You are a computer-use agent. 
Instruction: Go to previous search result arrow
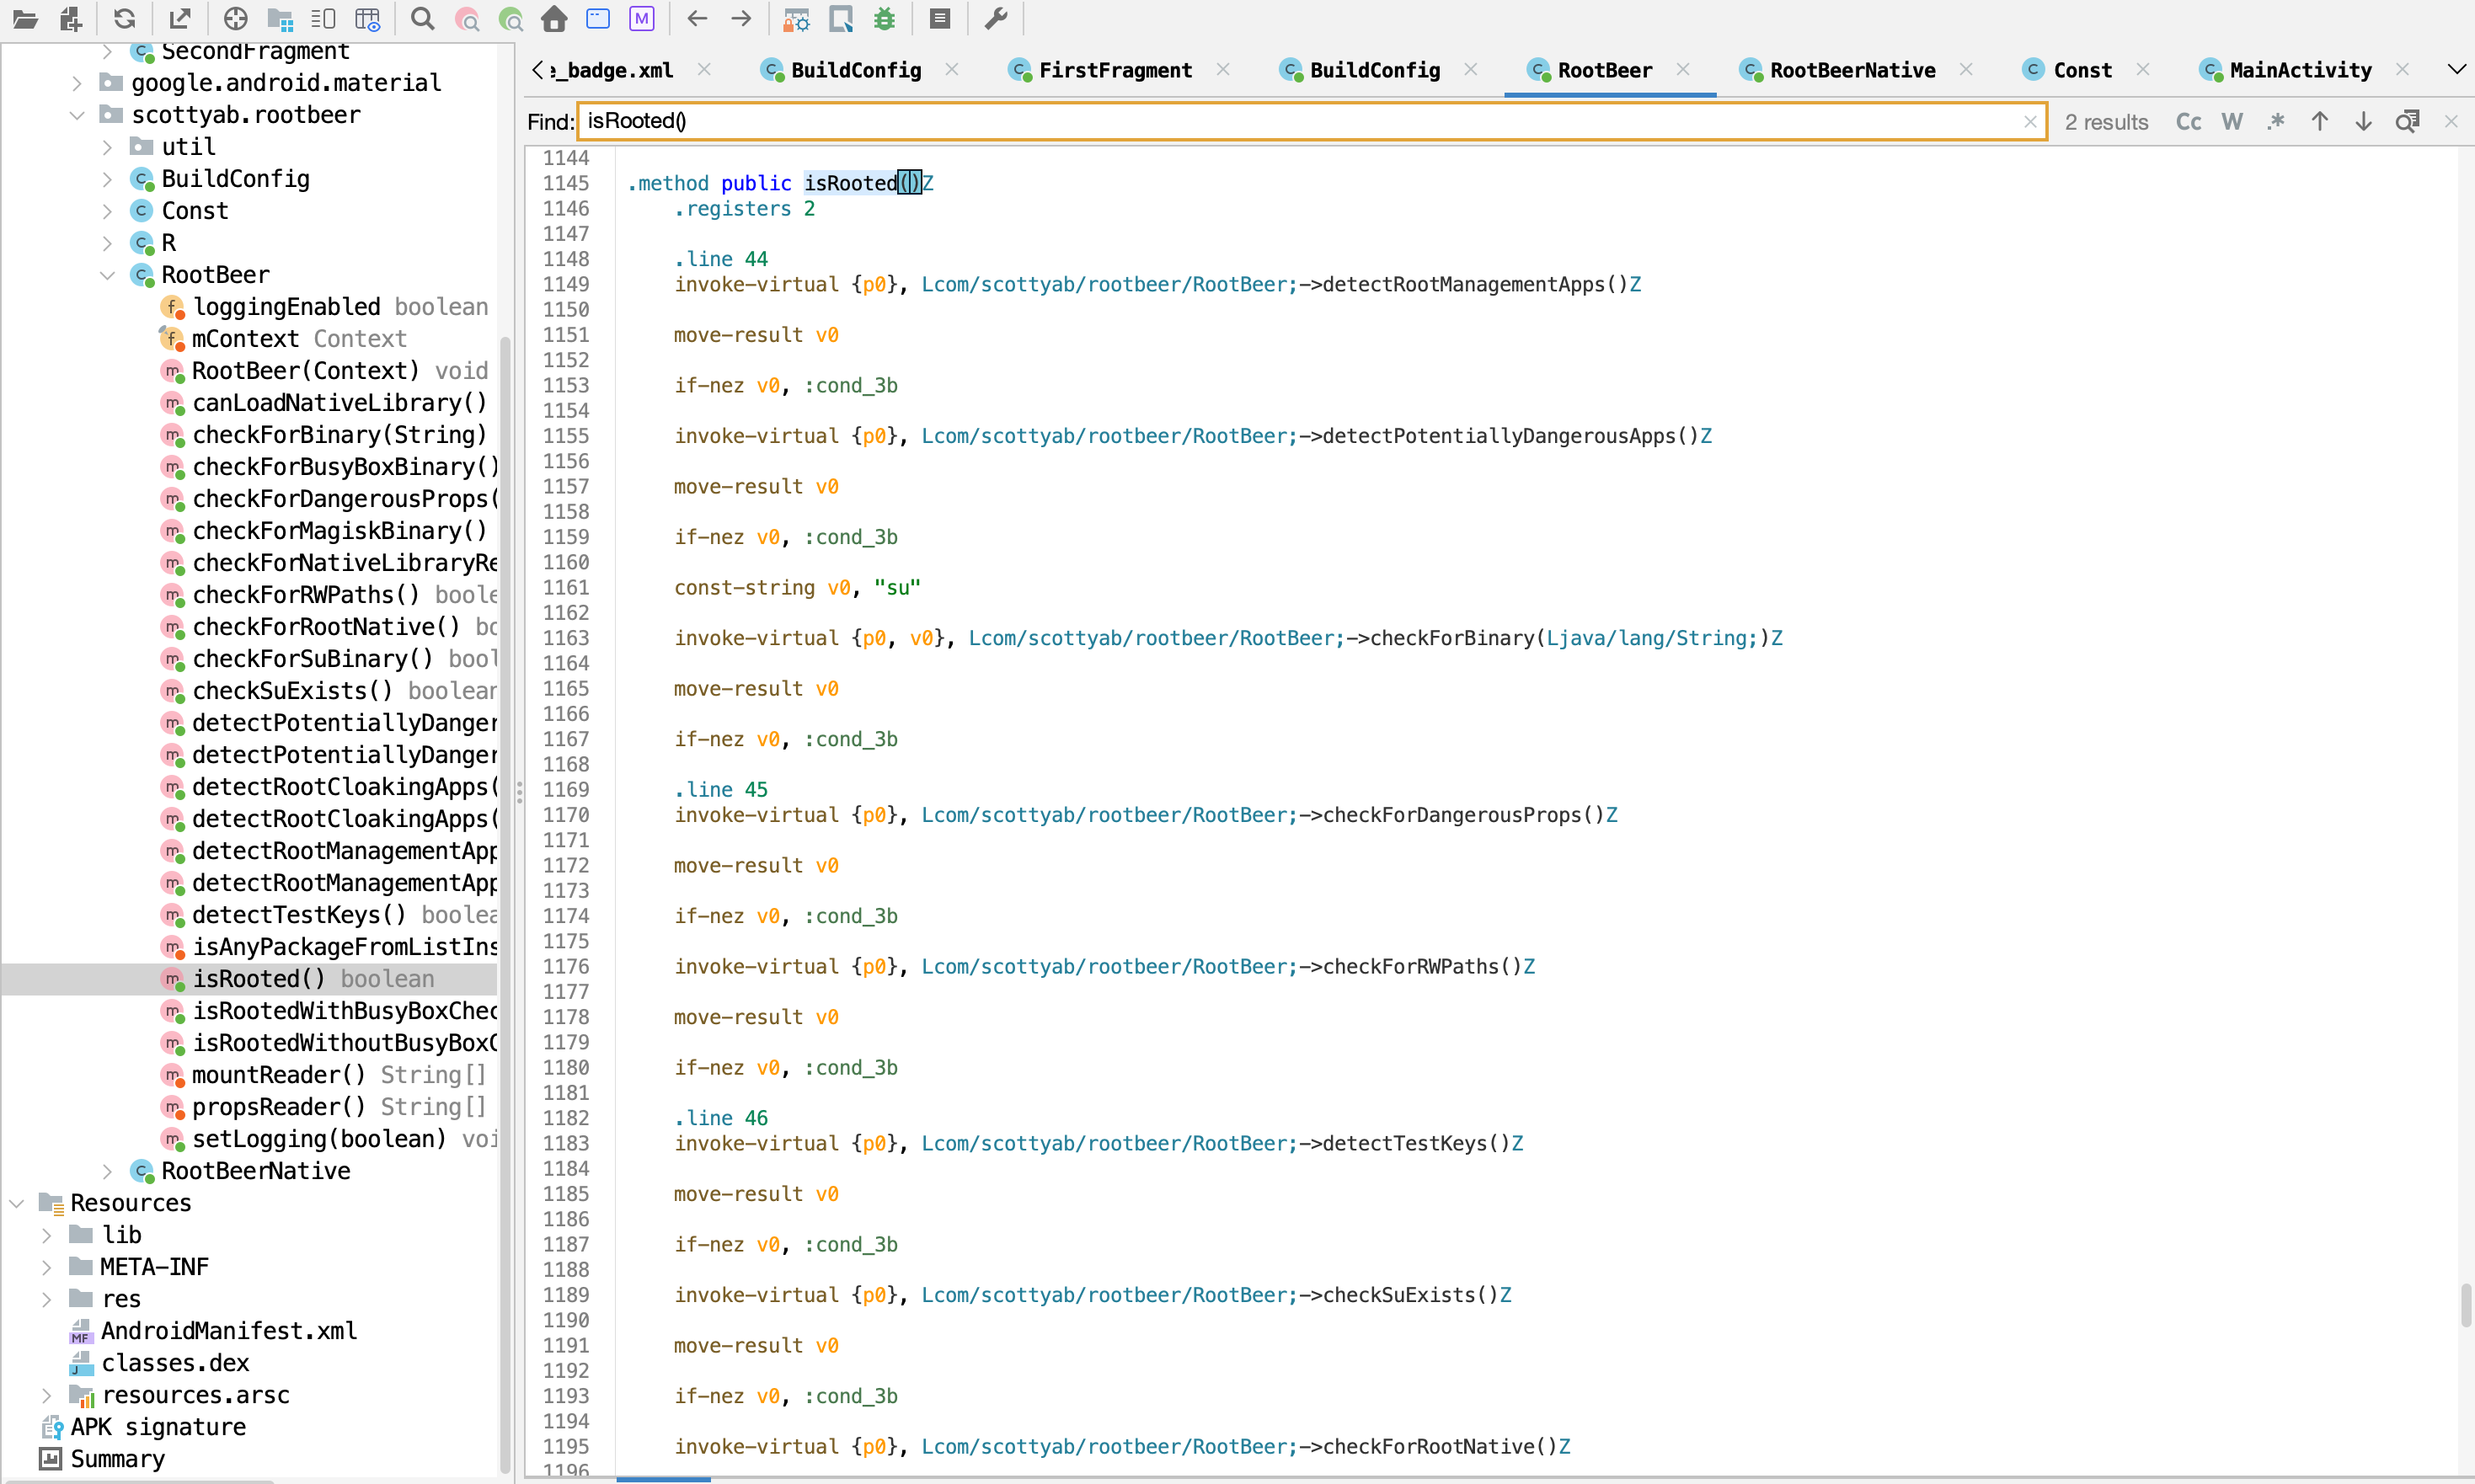(2320, 122)
